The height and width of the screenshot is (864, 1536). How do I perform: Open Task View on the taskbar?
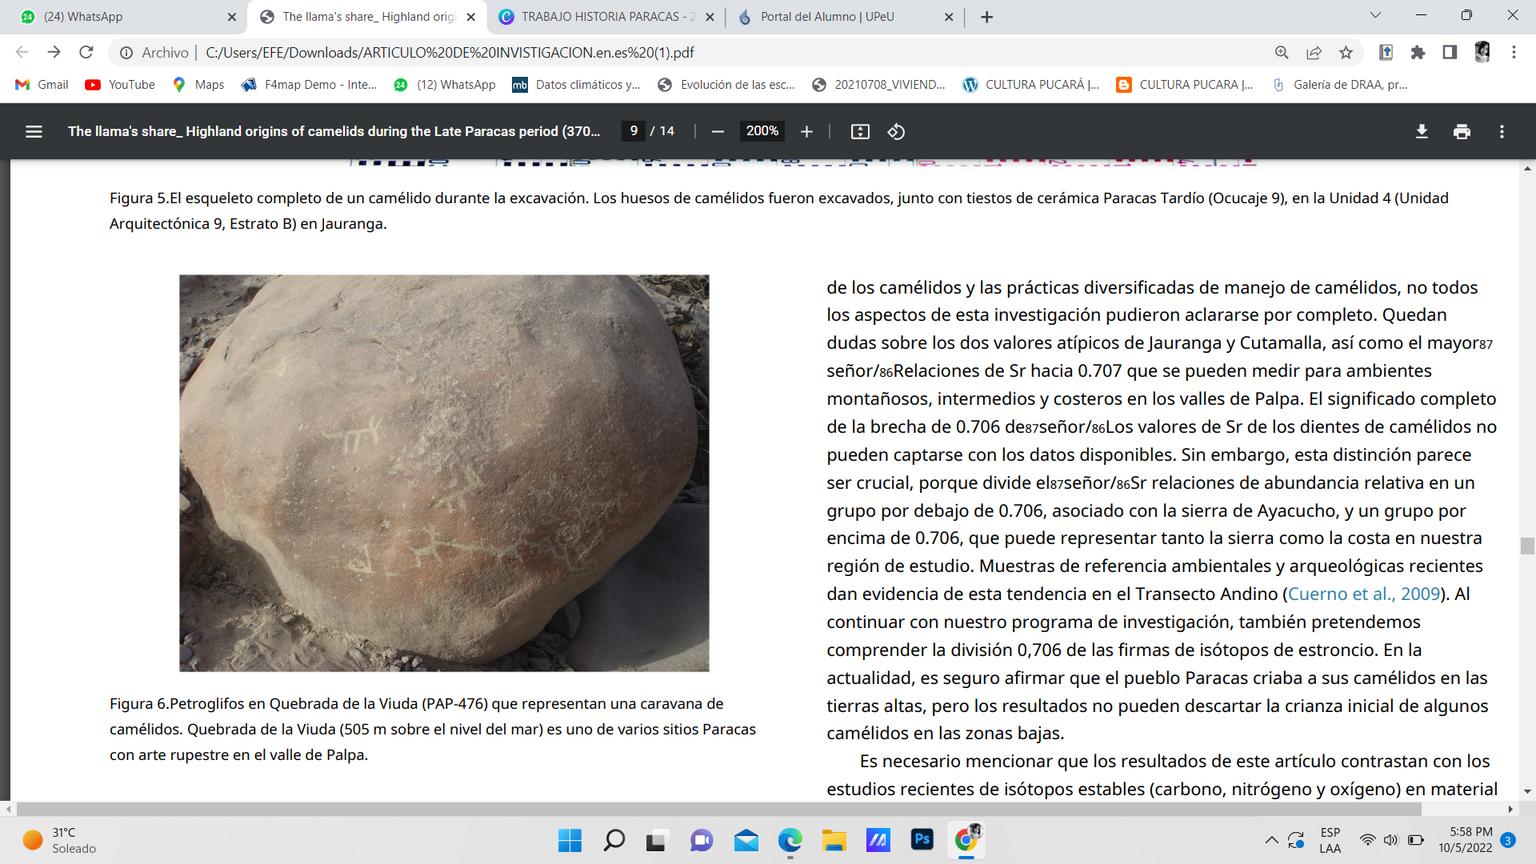656,840
